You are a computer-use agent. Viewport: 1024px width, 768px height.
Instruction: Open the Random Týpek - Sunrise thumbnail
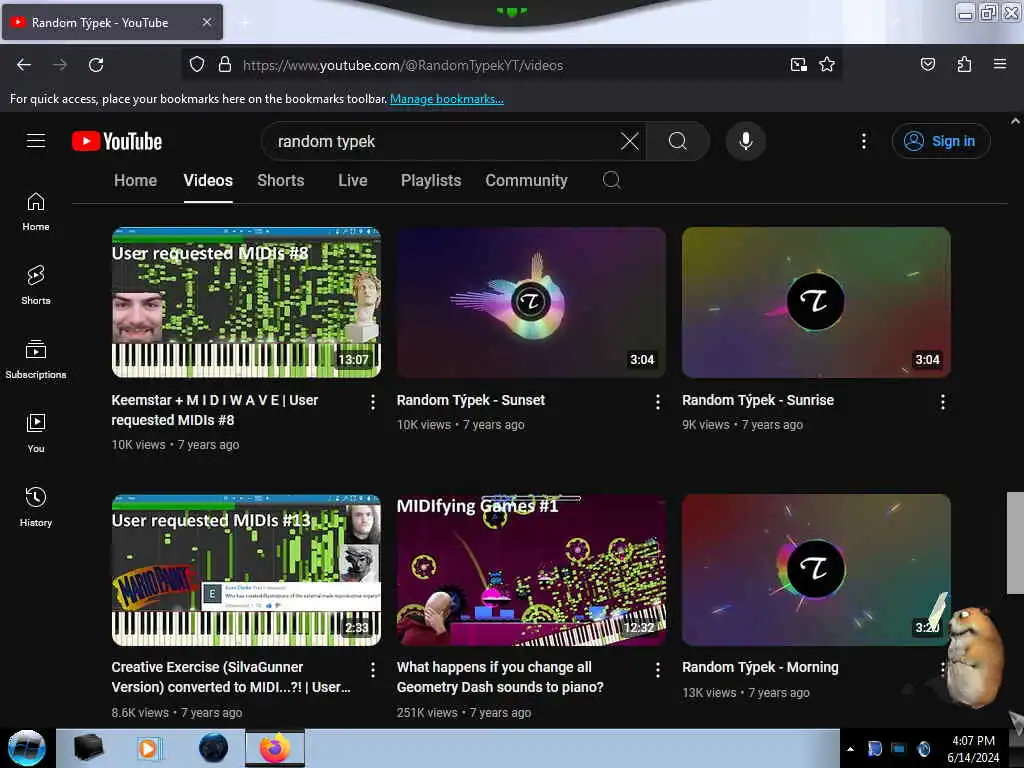[816, 302]
